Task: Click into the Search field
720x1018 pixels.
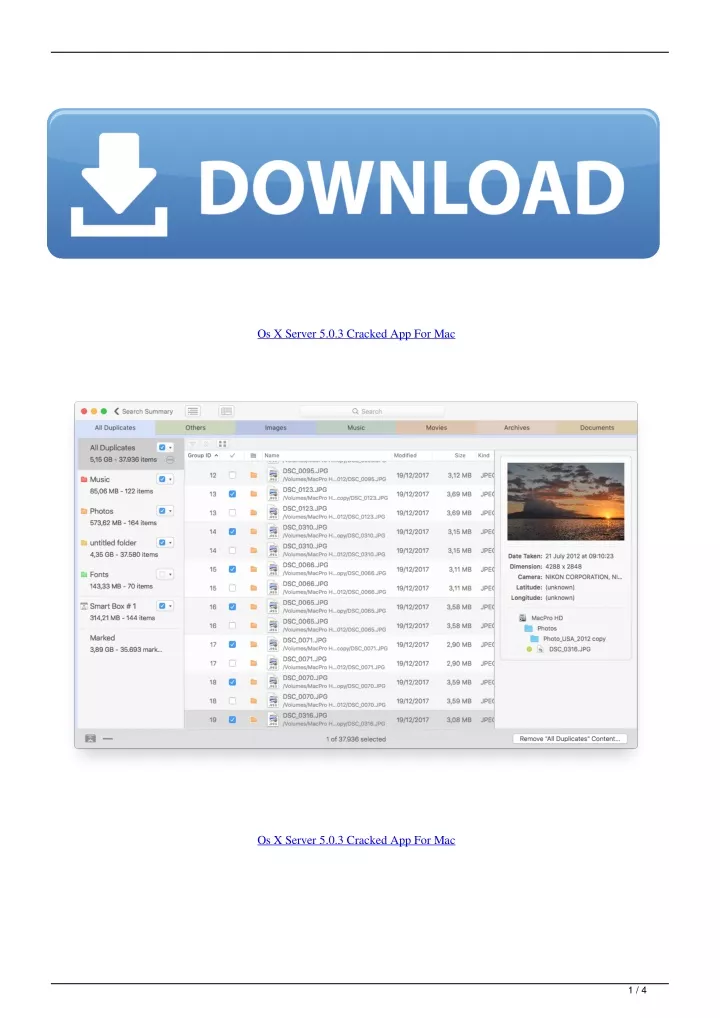Action: tap(372, 412)
